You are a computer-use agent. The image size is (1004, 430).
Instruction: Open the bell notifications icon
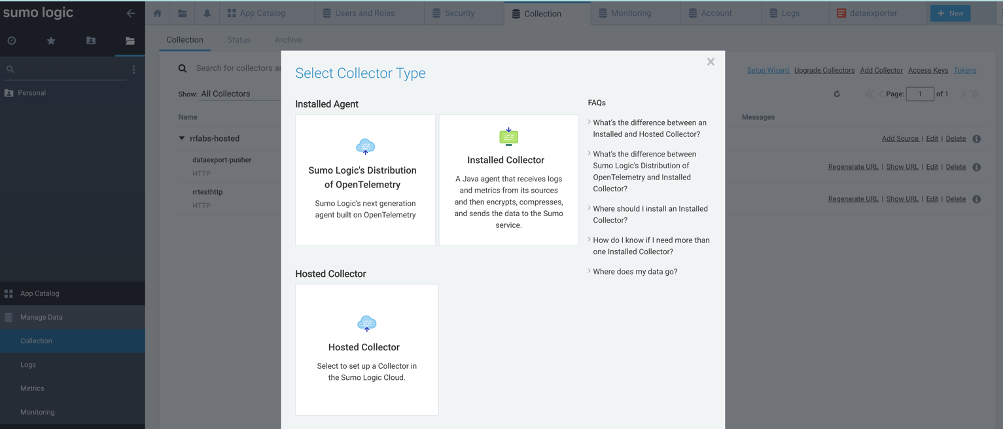205,13
